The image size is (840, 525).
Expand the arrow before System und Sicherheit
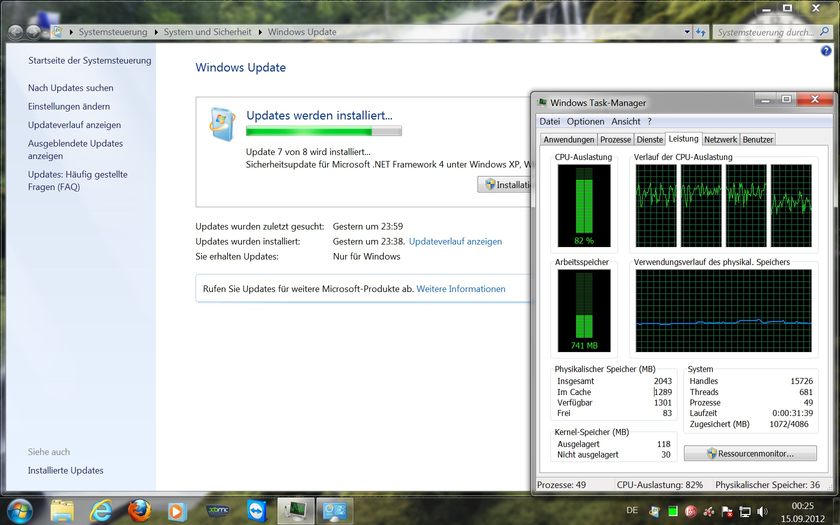pos(156,32)
